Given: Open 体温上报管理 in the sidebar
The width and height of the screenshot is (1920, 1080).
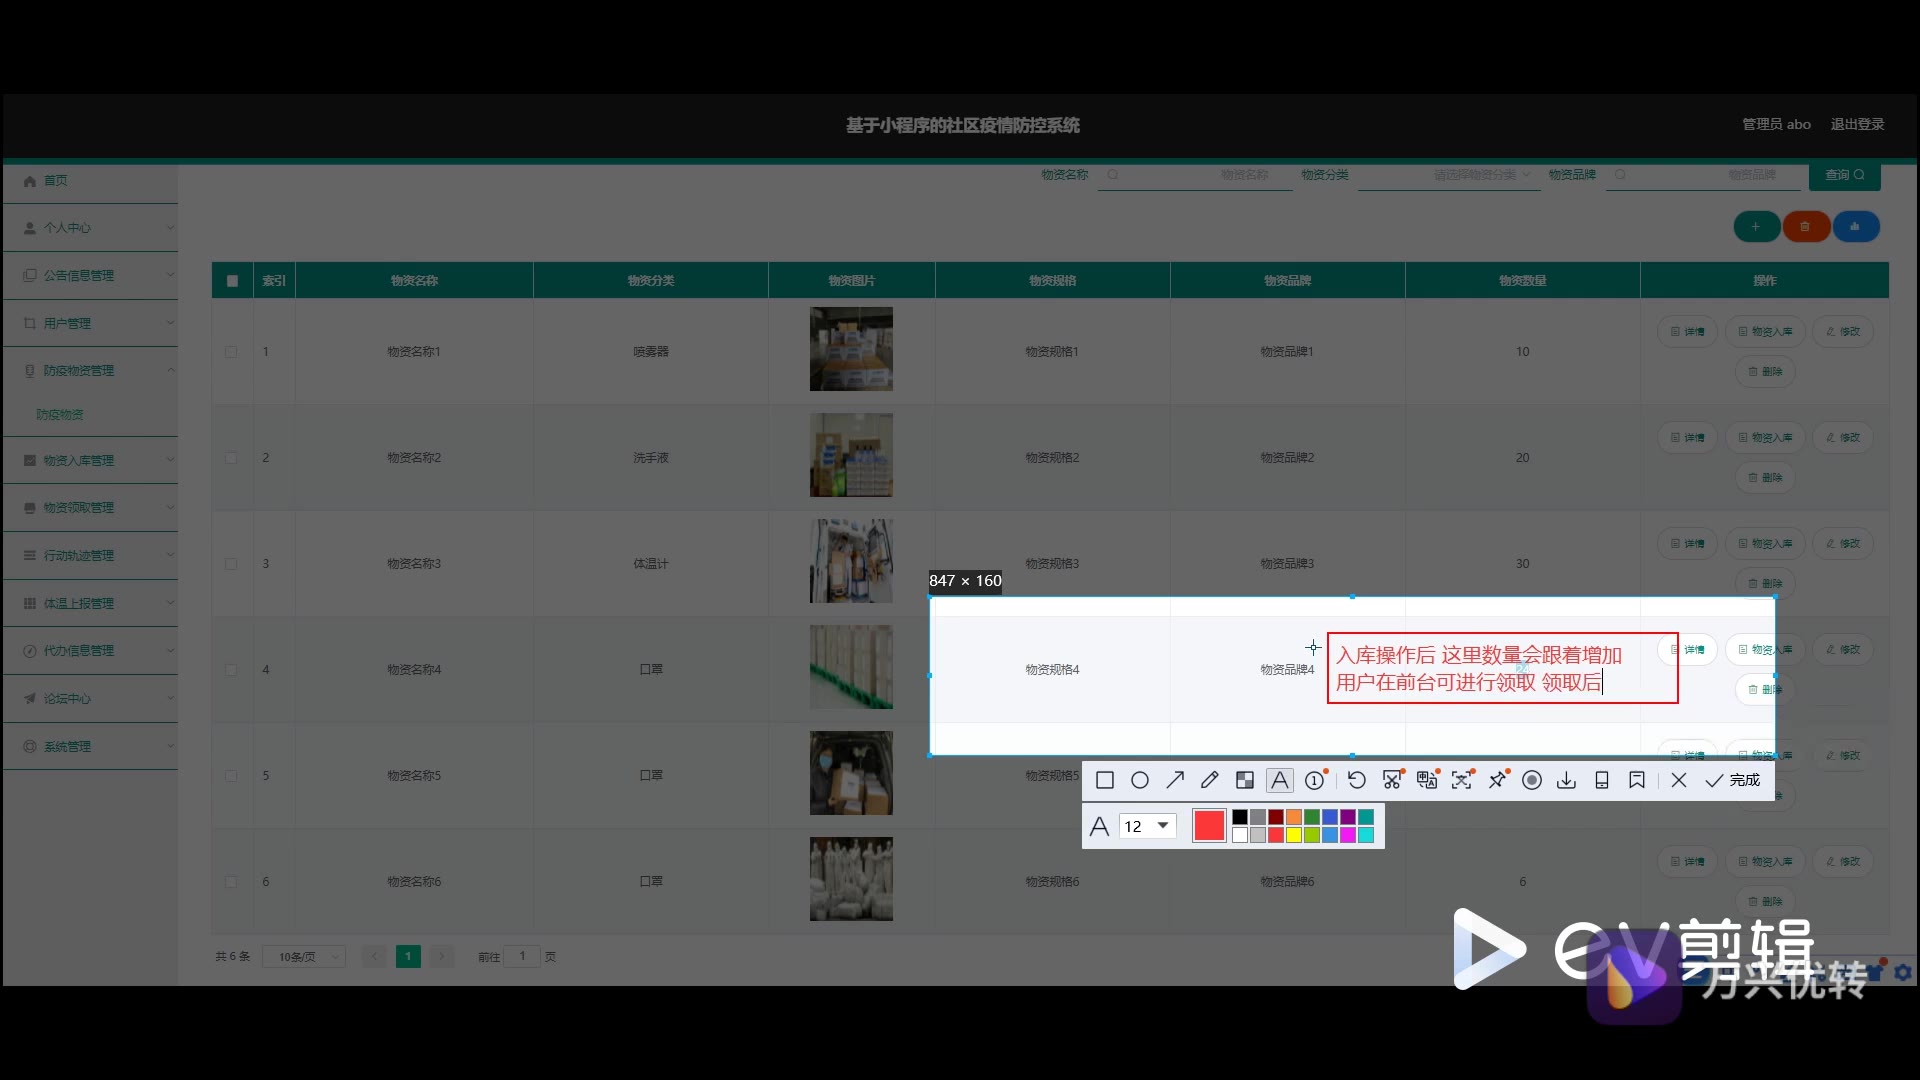Looking at the screenshot, I should coord(90,603).
